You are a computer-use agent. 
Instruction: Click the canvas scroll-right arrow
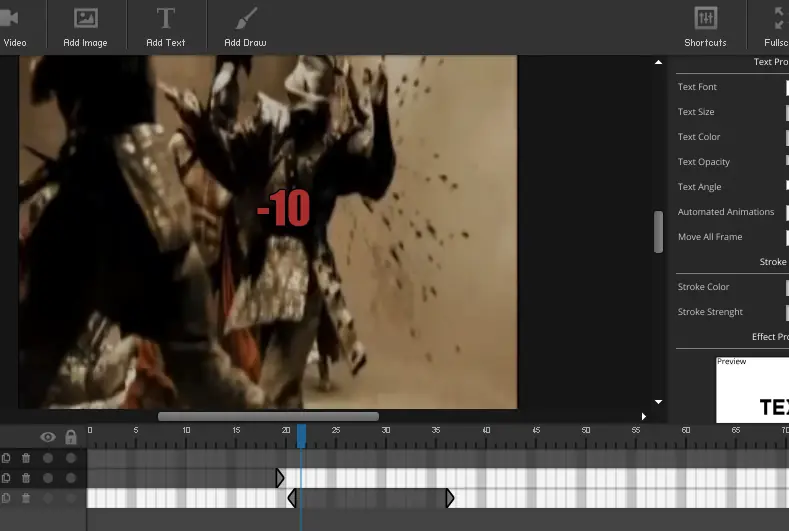pyautogui.click(x=644, y=416)
